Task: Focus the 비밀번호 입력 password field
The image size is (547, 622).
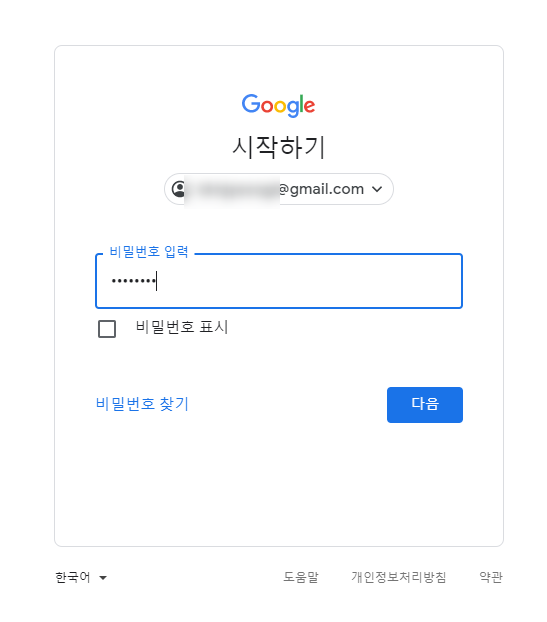Action: [279, 281]
